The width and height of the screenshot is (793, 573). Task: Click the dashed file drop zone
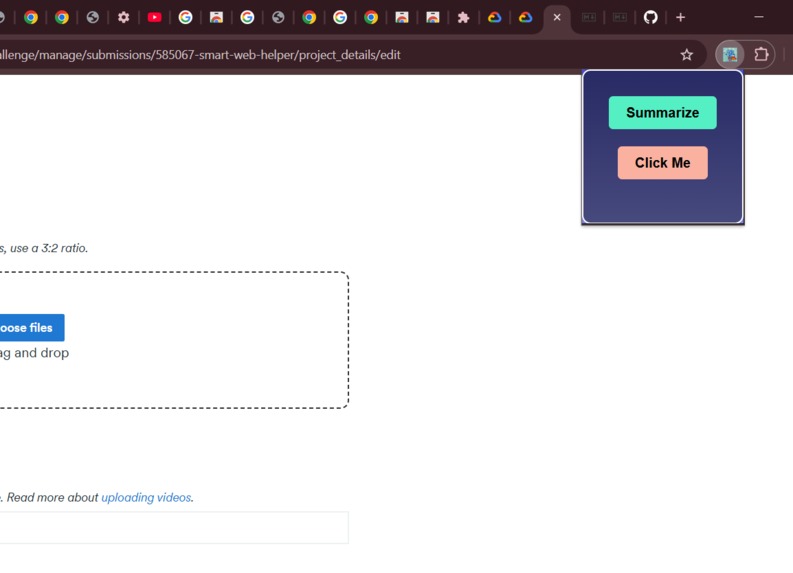(x=174, y=340)
